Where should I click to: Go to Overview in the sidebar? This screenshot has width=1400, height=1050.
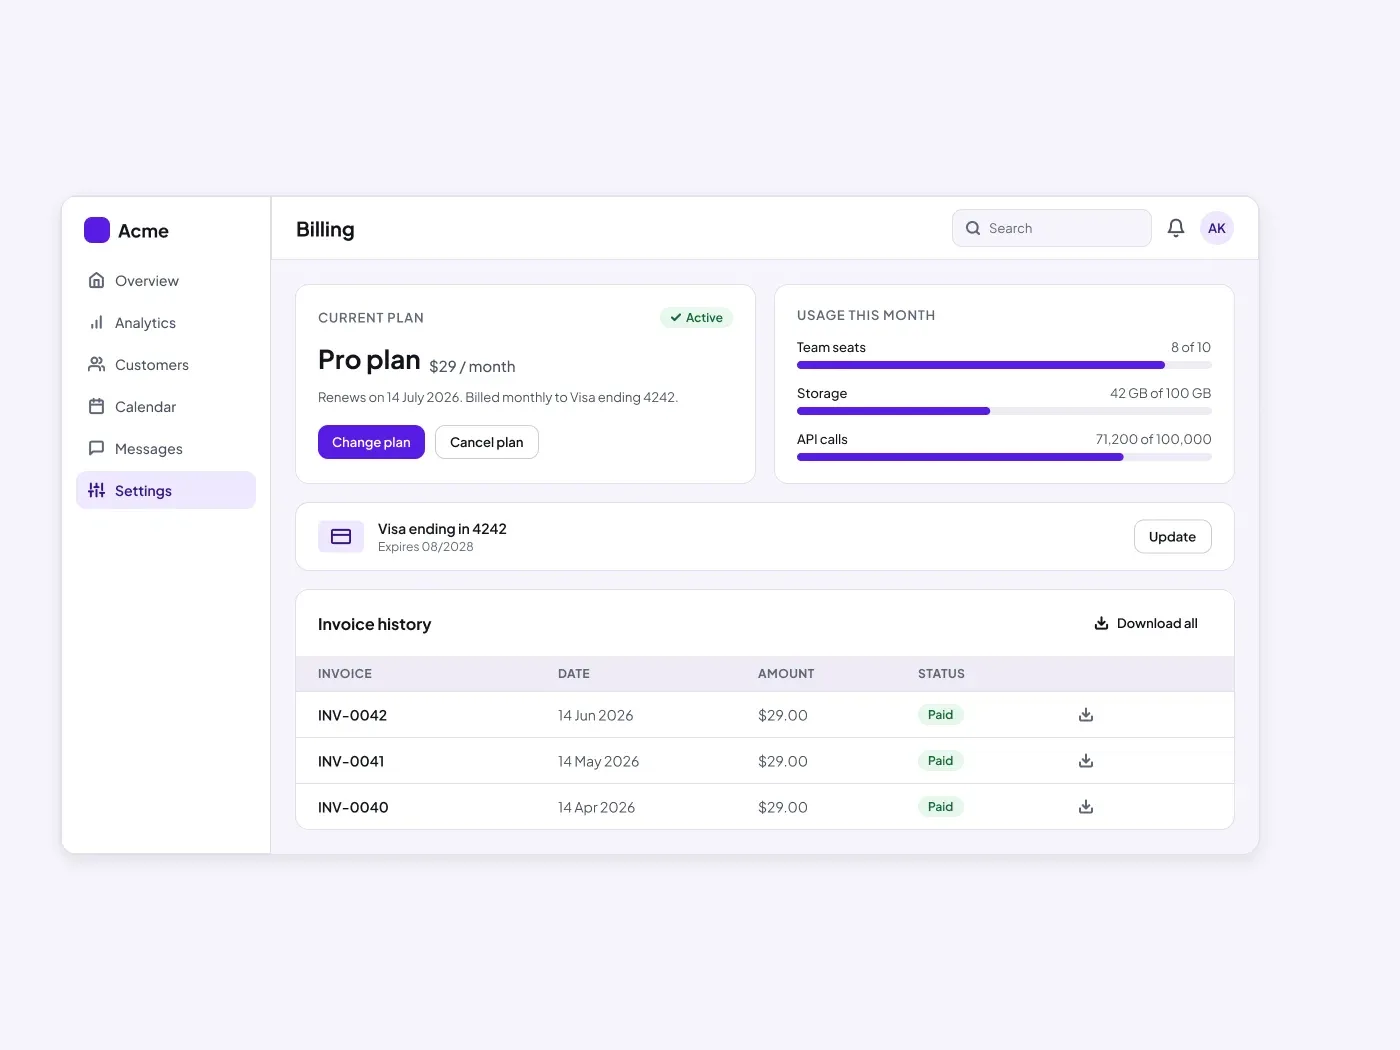tap(166, 281)
